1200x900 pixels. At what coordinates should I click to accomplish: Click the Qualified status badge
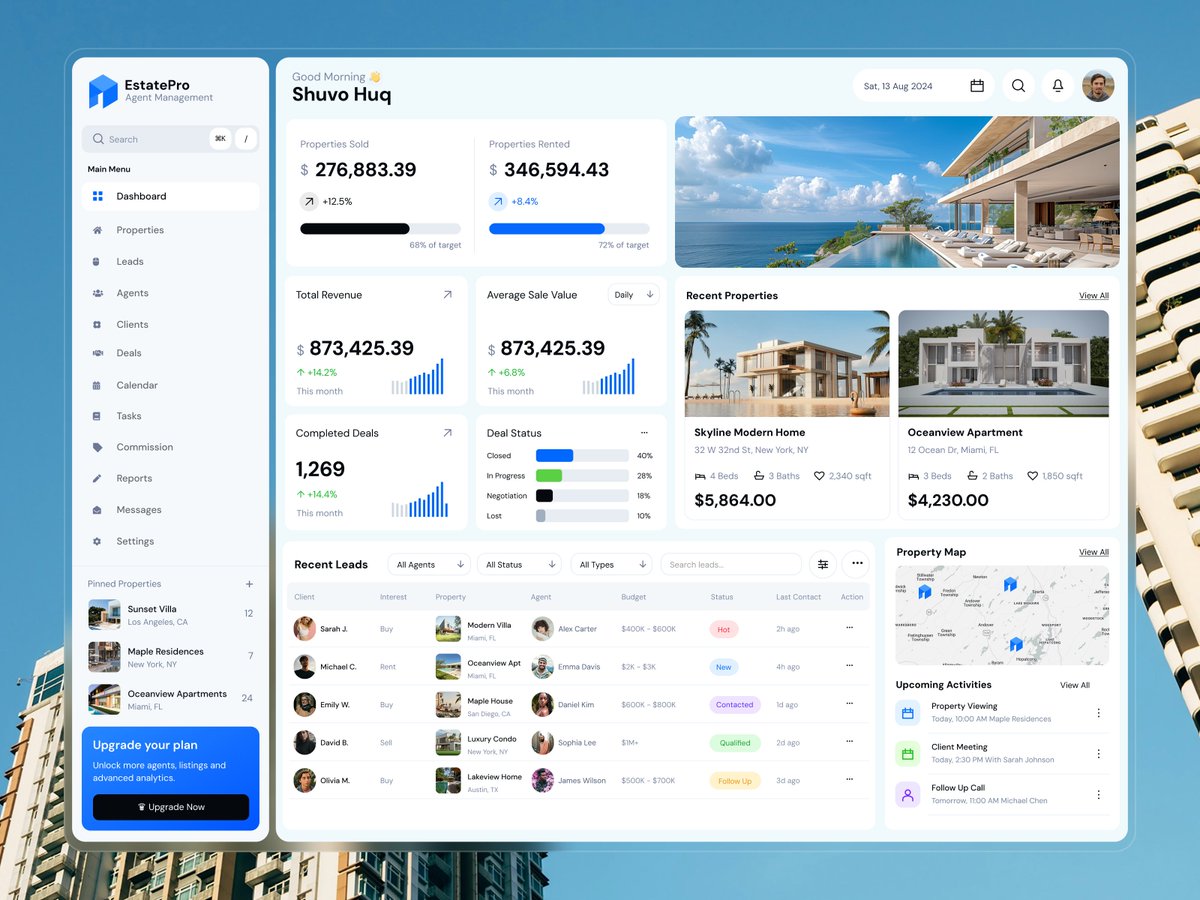click(735, 743)
